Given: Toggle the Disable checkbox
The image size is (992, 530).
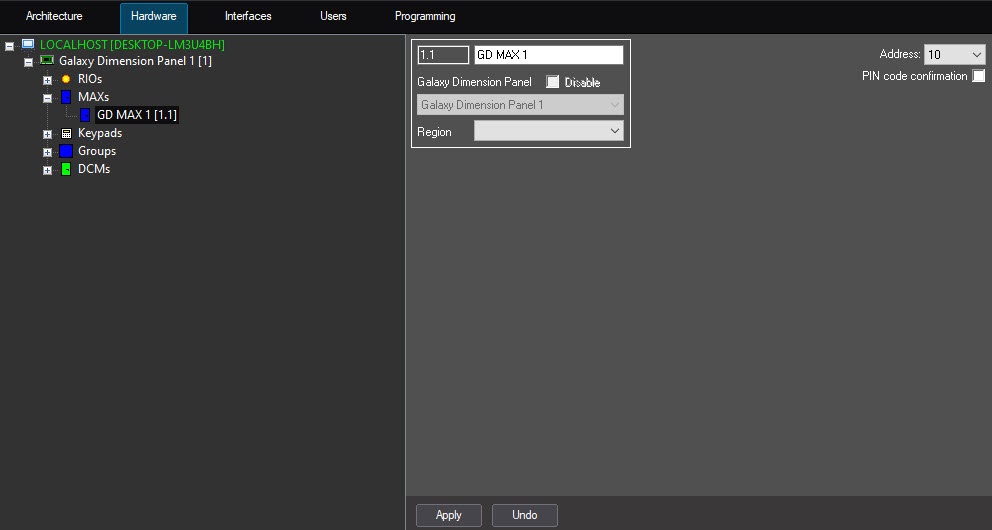Looking at the screenshot, I should point(553,82).
